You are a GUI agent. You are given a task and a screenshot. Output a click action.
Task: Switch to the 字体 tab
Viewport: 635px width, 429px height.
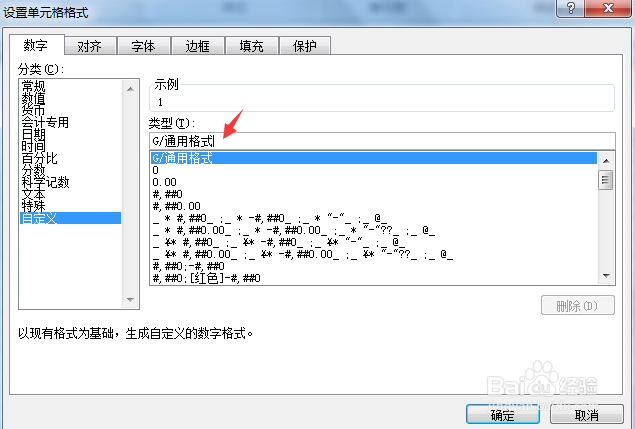tap(144, 46)
